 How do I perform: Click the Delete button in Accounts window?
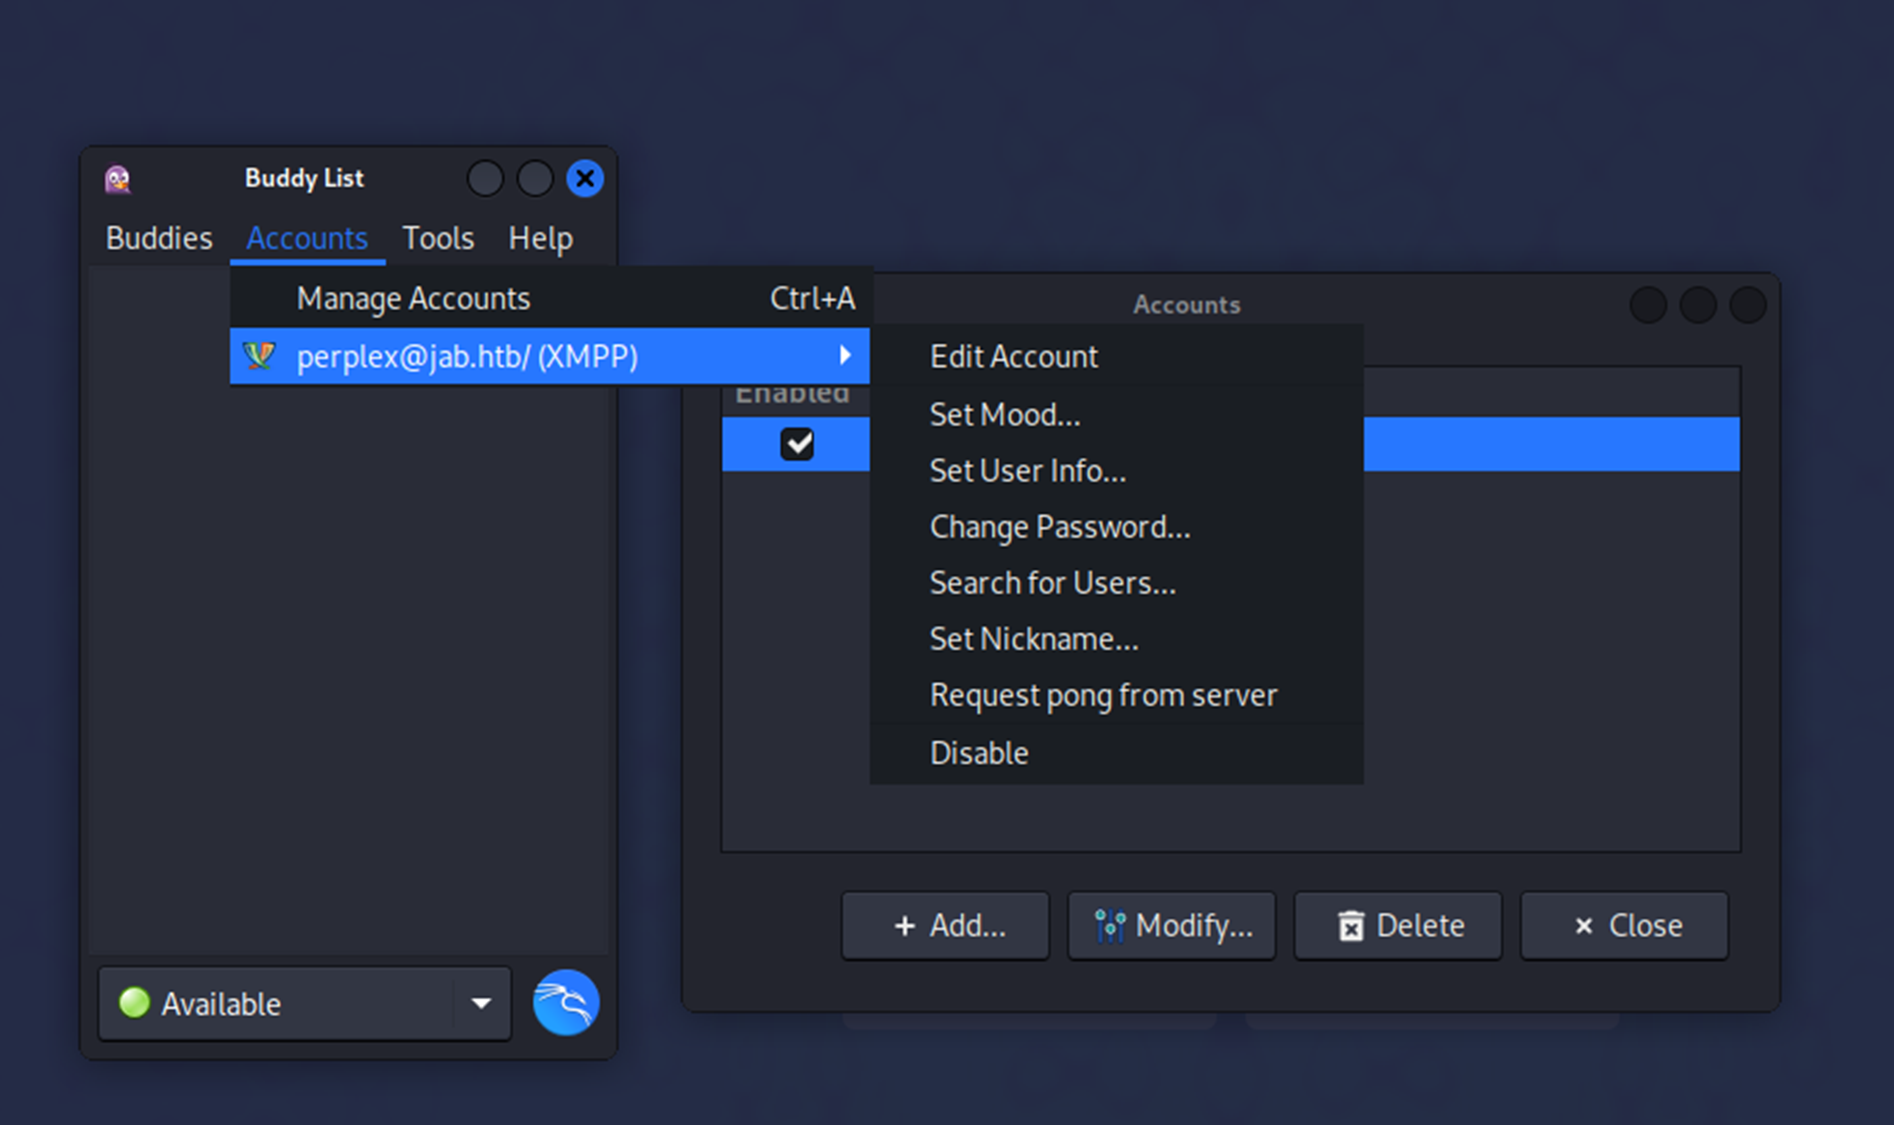(x=1398, y=926)
